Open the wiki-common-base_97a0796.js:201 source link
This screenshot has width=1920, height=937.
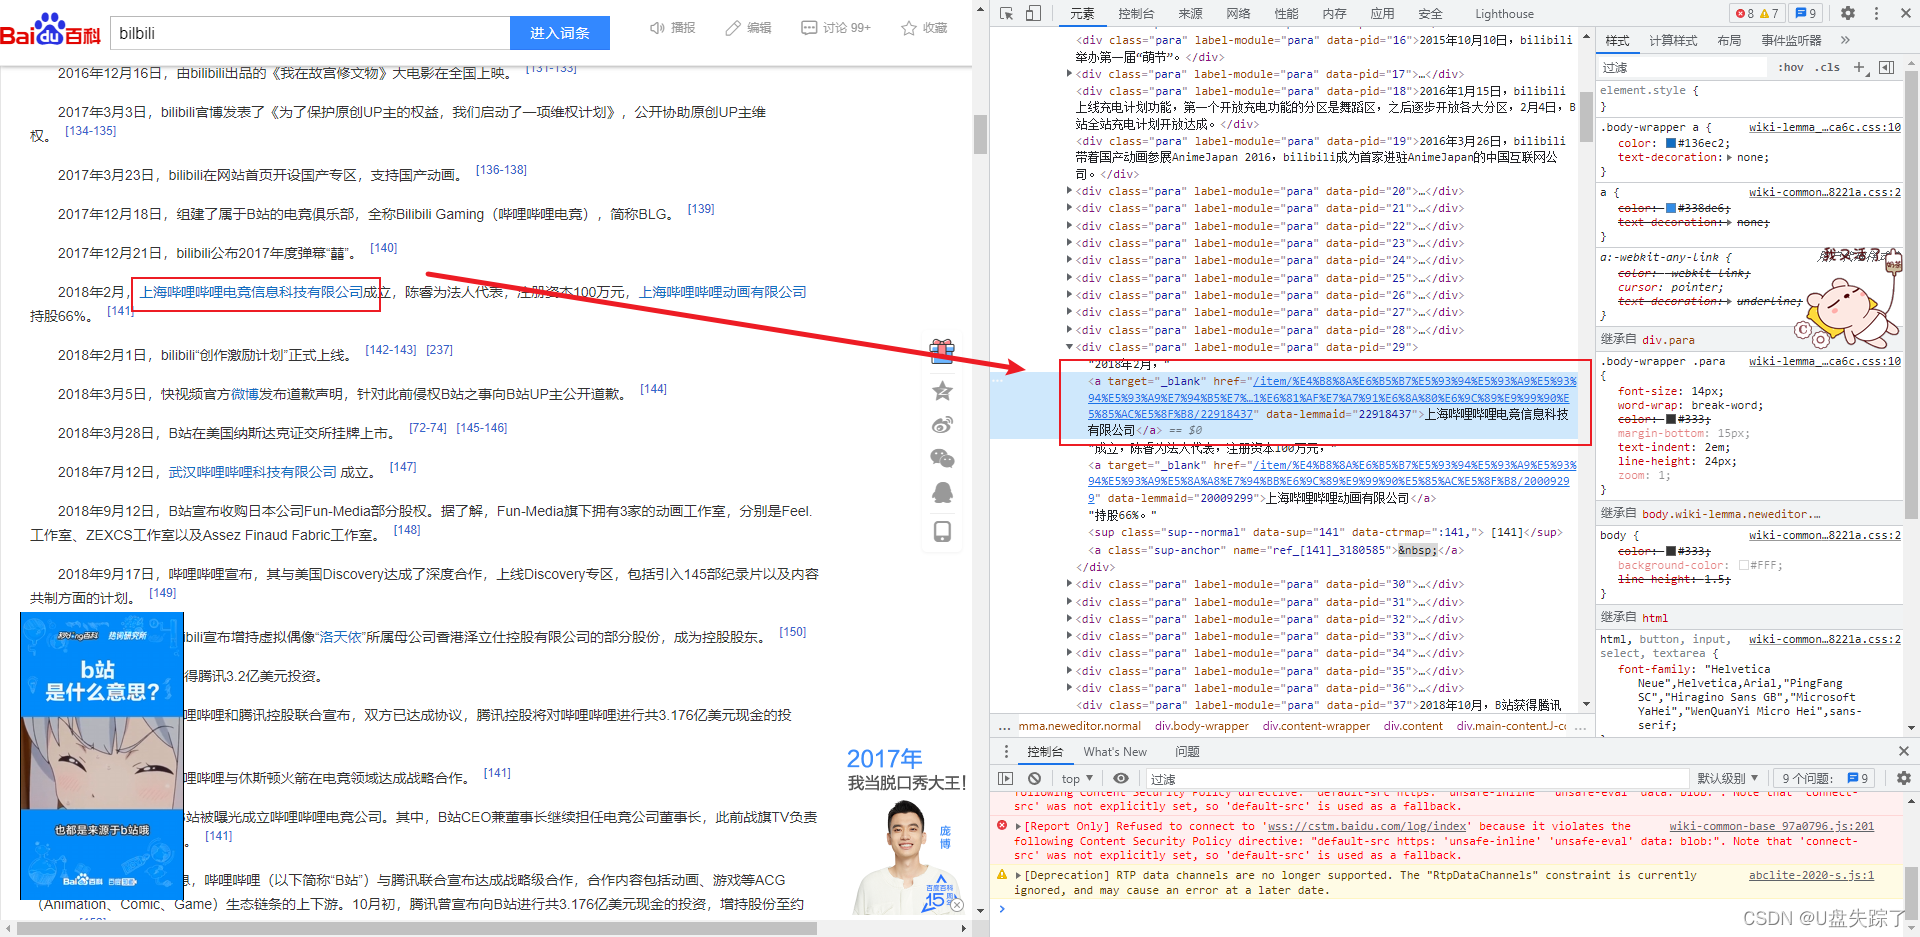[1771, 826]
